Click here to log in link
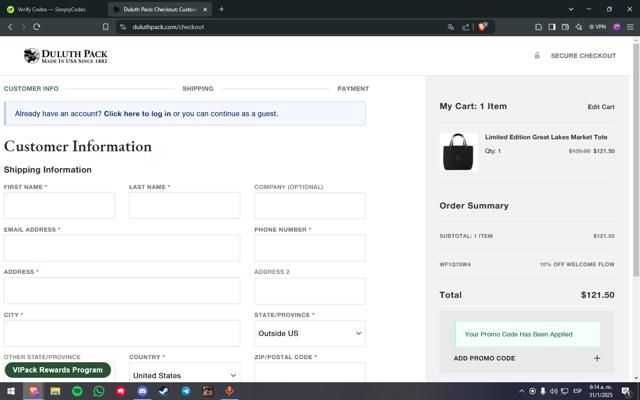This screenshot has height=400, width=640. coord(137,114)
